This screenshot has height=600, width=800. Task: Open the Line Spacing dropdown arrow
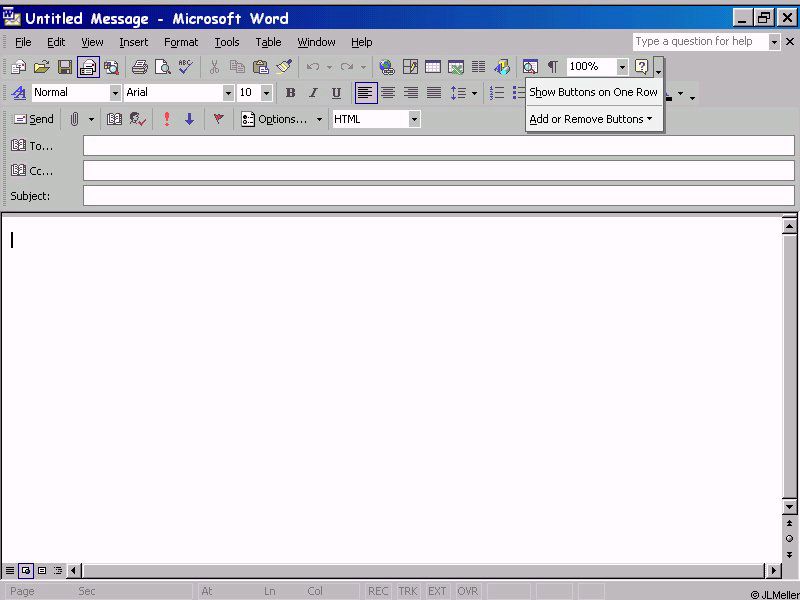(x=474, y=93)
